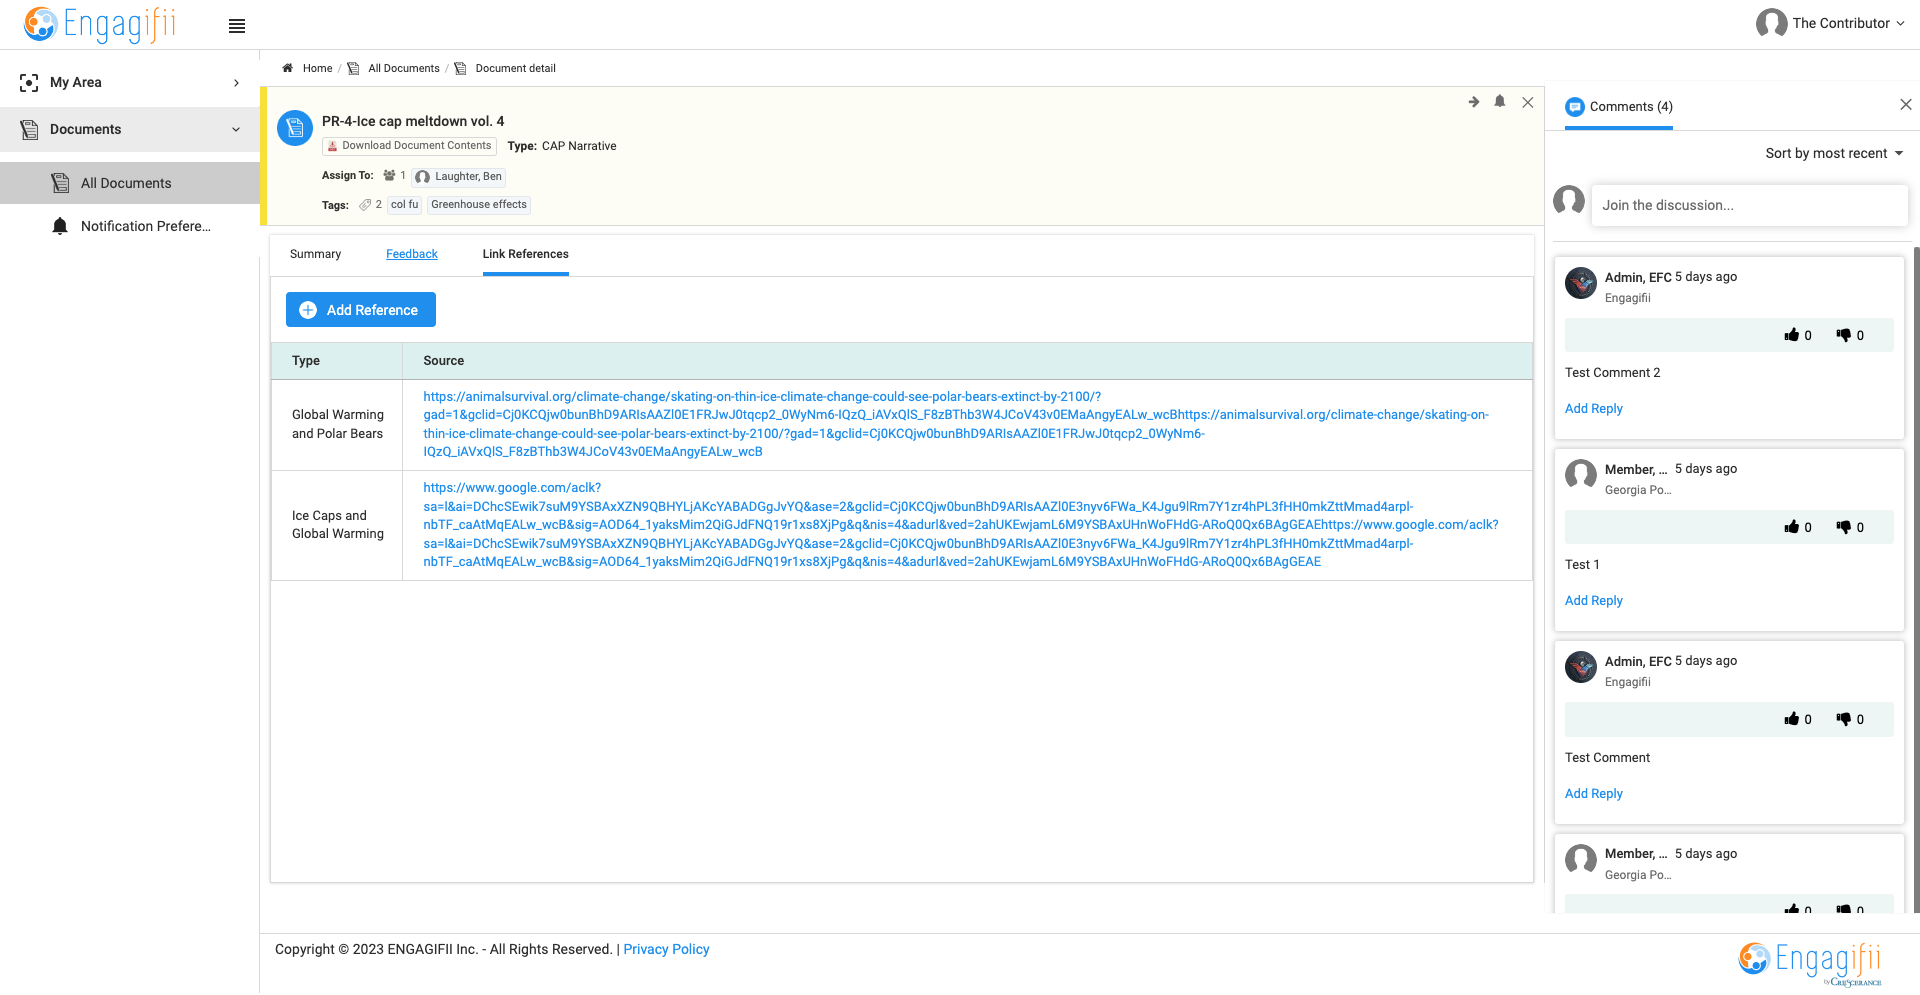Switch to the Summary tab
This screenshot has height=995, width=1920.
tap(315, 254)
